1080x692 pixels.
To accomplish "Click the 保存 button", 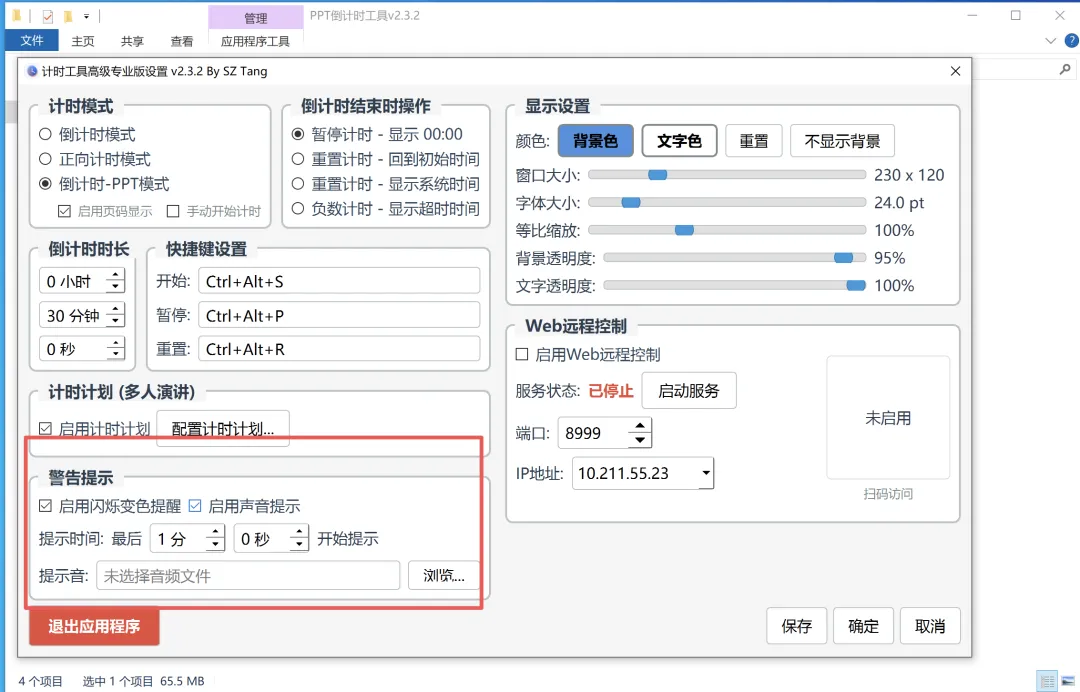I will pyautogui.click(x=796, y=626).
